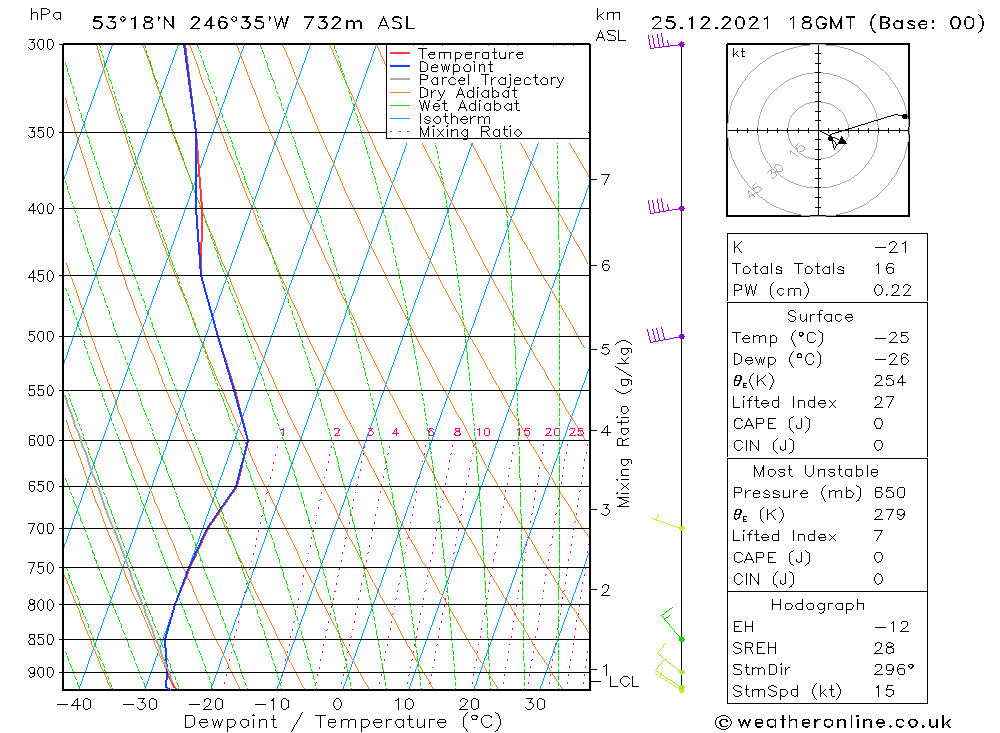Select the Parcel Trajectory legend label
This screenshot has height=733, width=1000.
point(491,80)
